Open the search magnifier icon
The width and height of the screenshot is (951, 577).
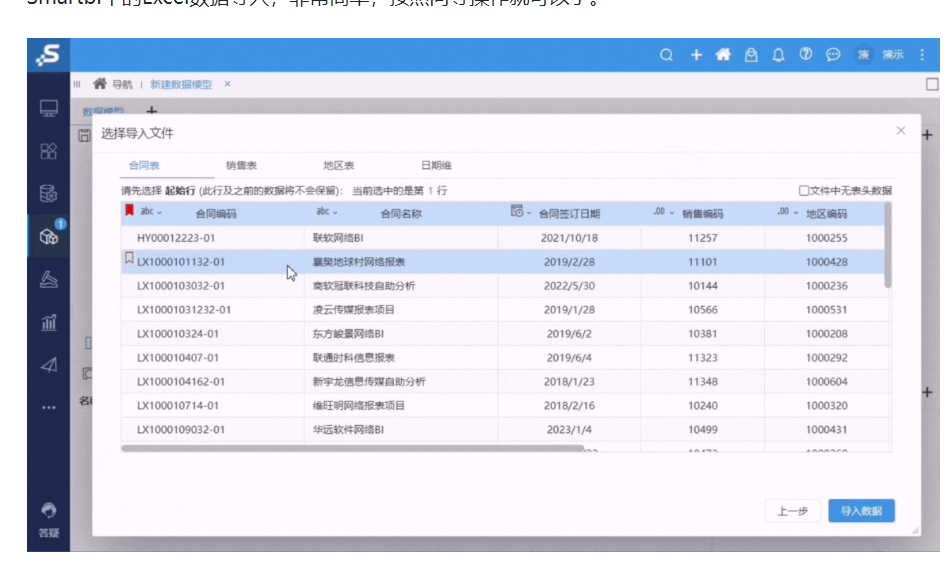[x=666, y=55]
